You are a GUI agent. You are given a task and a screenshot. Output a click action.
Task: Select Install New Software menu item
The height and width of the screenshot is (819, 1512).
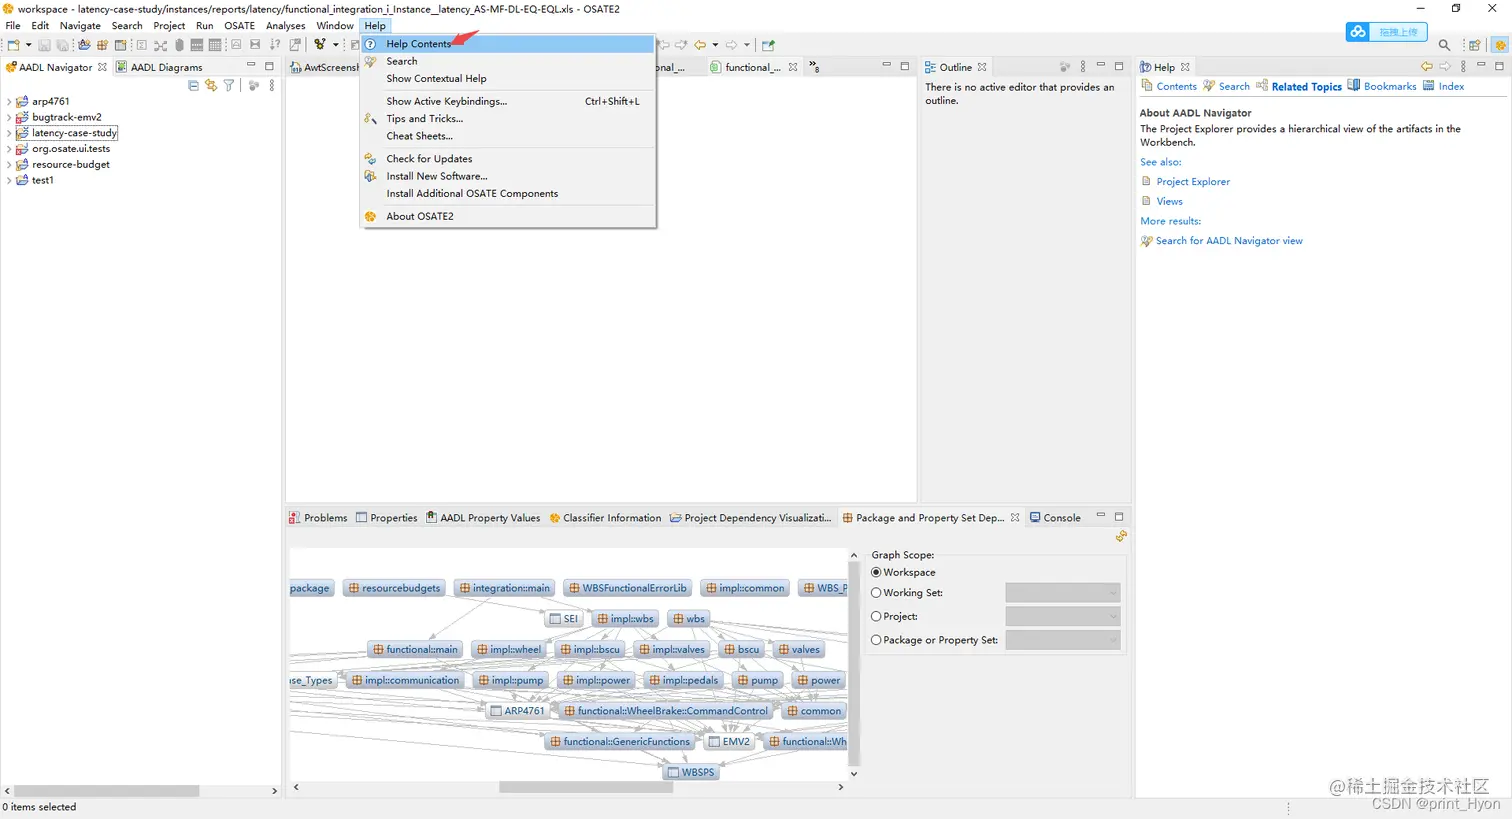tap(508, 176)
